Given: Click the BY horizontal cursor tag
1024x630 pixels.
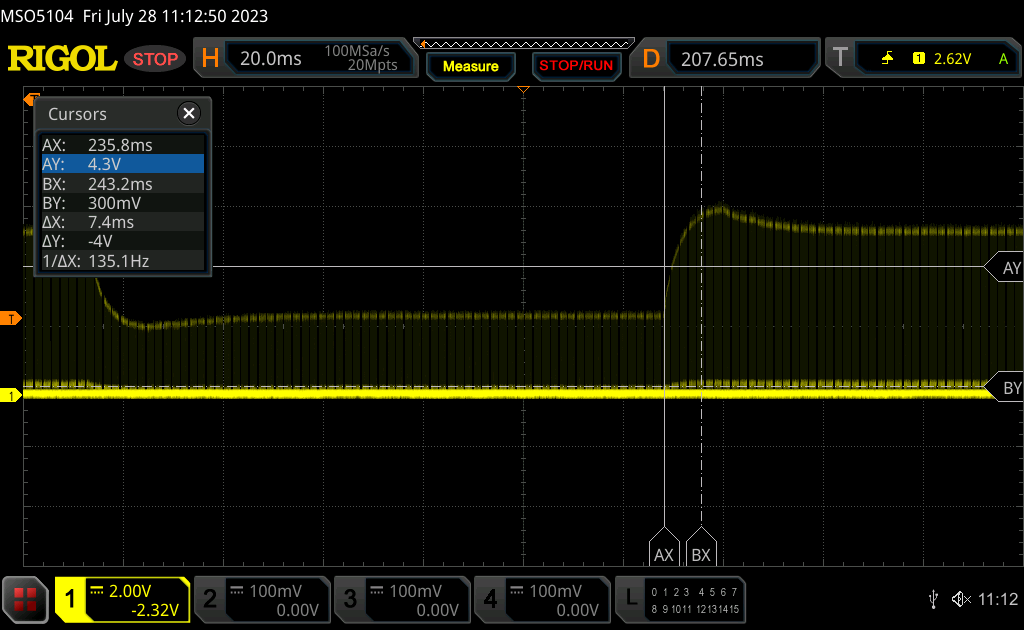Looking at the screenshot, I should (x=1006, y=388).
